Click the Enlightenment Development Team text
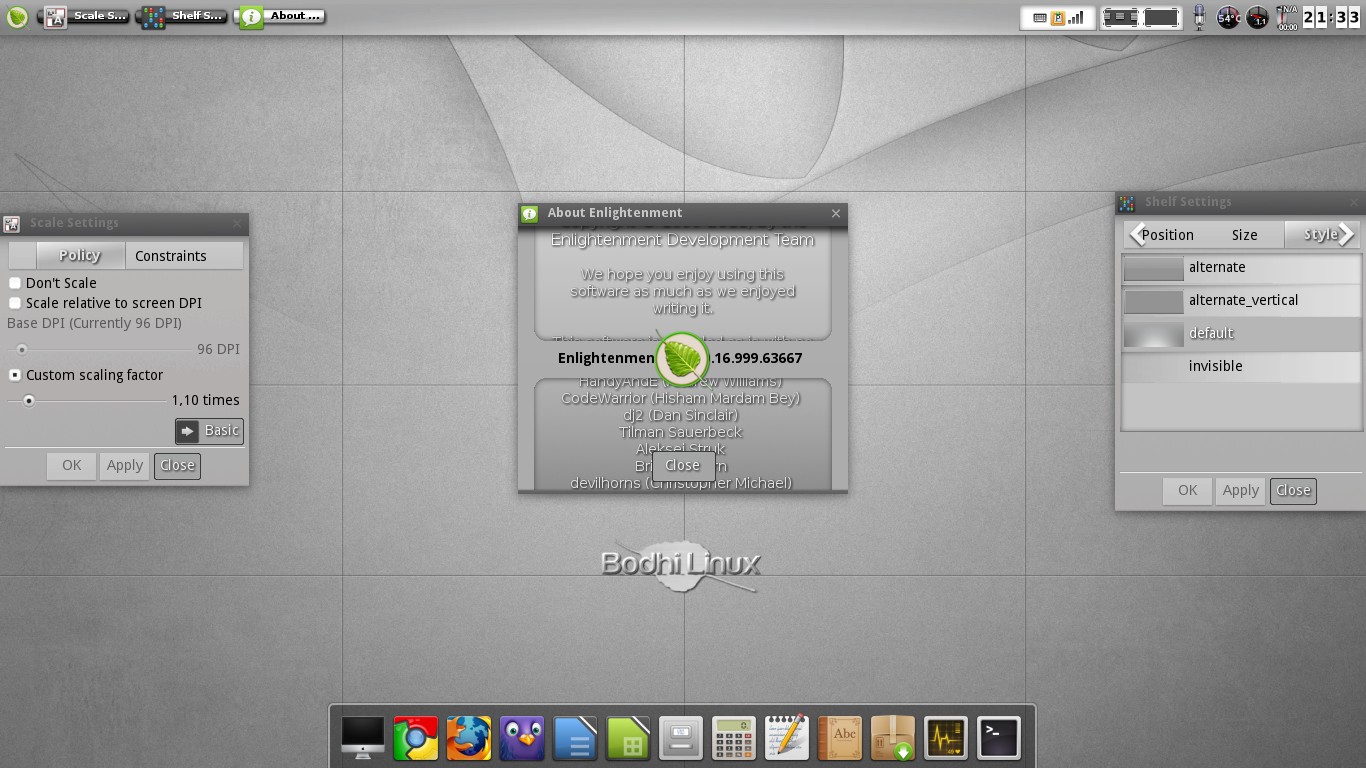 click(x=682, y=240)
